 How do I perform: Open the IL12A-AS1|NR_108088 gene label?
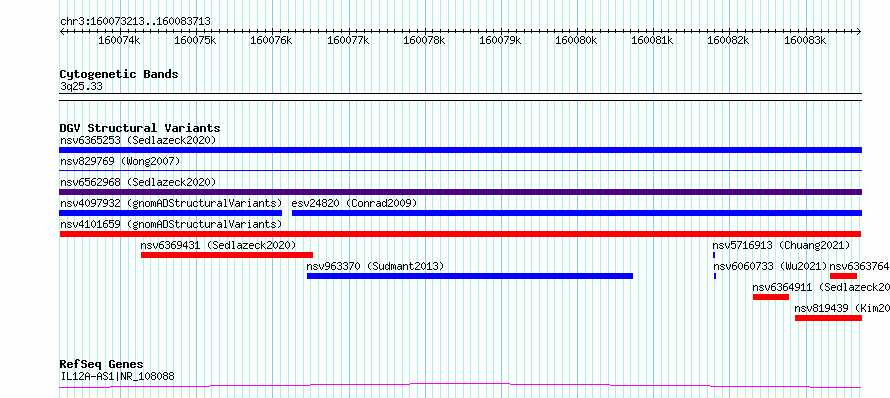pyautogui.click(x=117, y=376)
